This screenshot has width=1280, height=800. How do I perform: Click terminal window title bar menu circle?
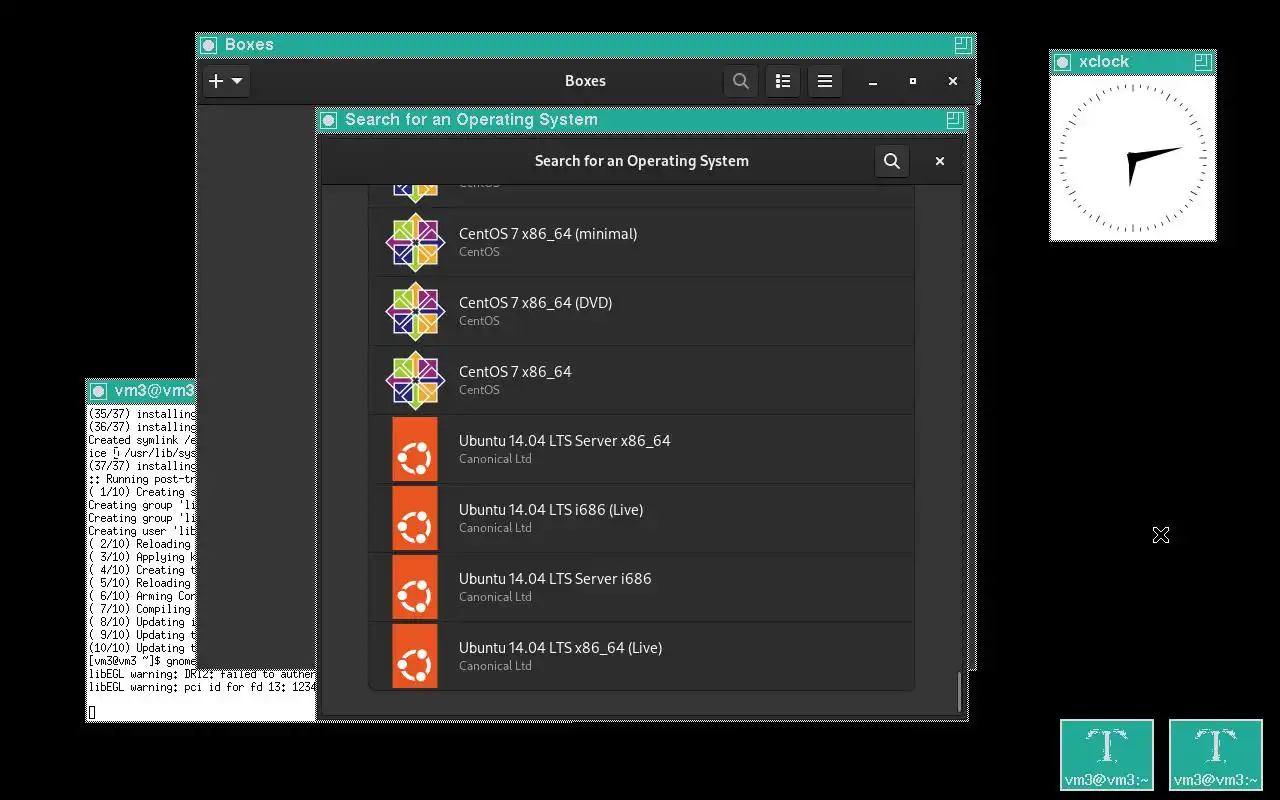tap(98, 391)
